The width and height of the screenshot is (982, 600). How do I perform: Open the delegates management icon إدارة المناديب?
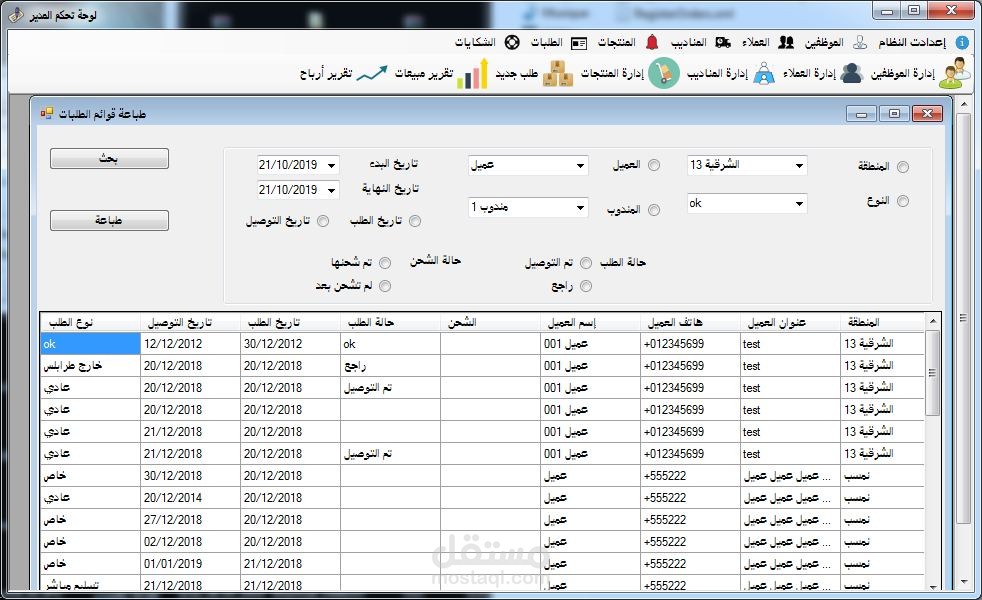tap(763, 73)
